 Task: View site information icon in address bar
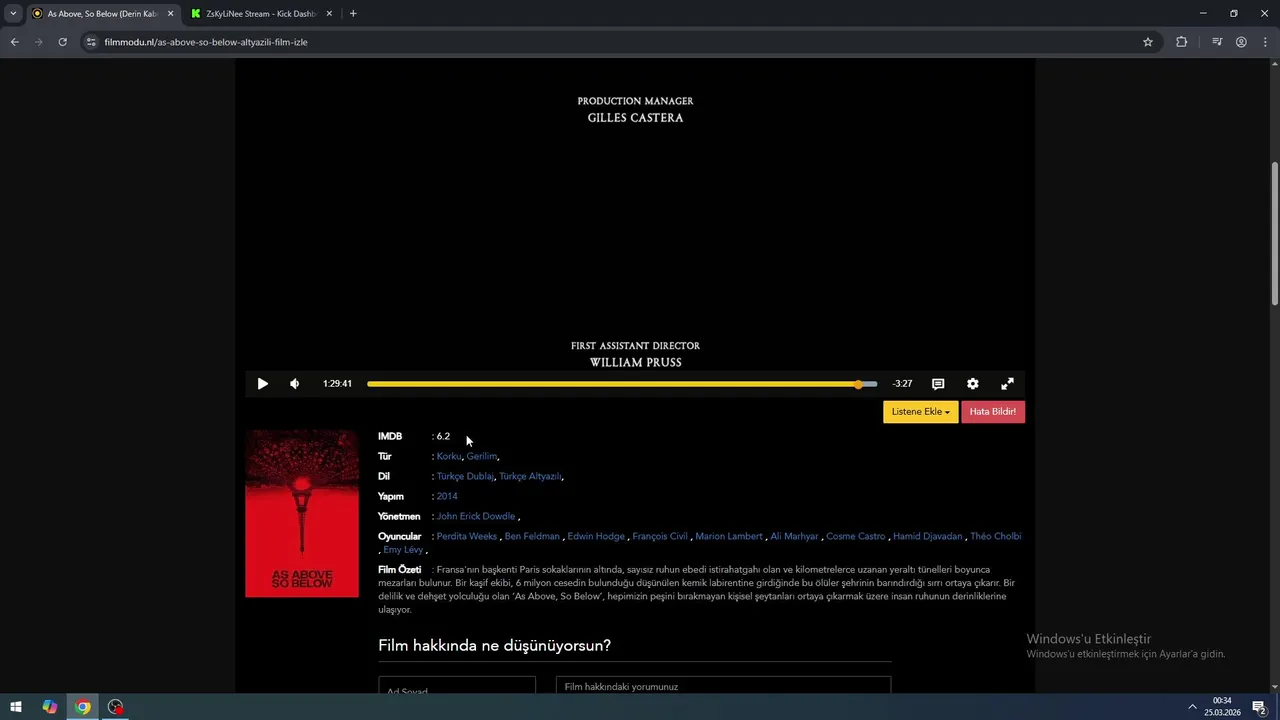click(91, 42)
